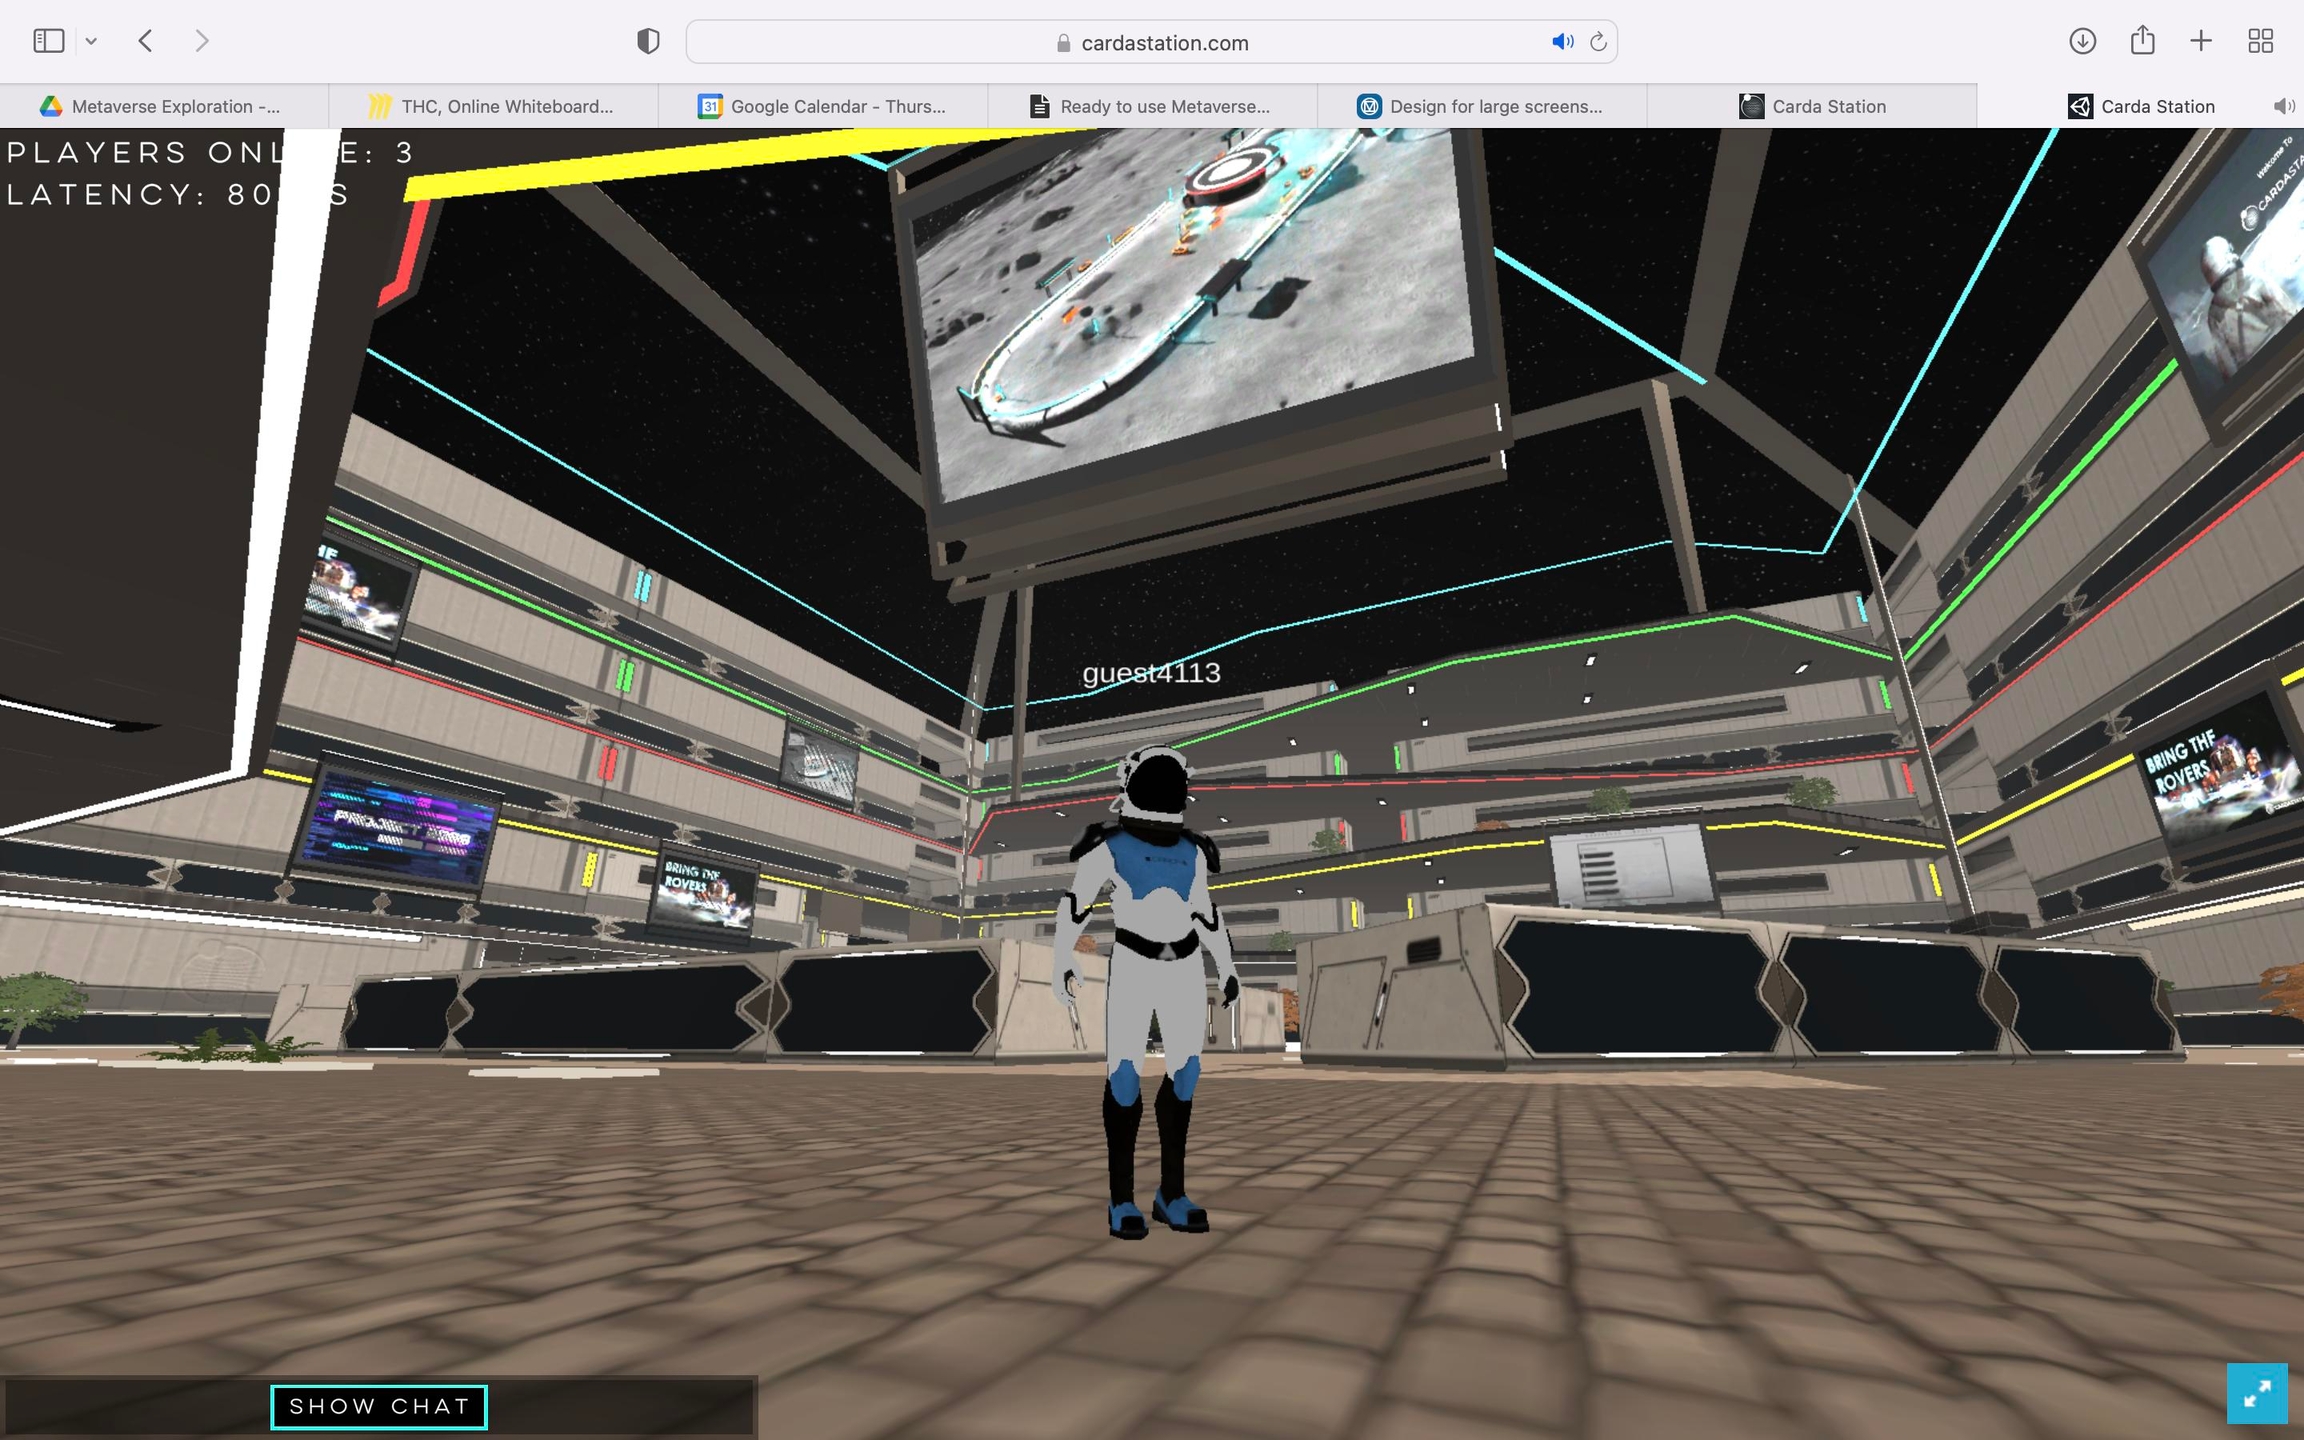The height and width of the screenshot is (1440, 2304).
Task: Open the privacy shield report
Action: [x=648, y=41]
